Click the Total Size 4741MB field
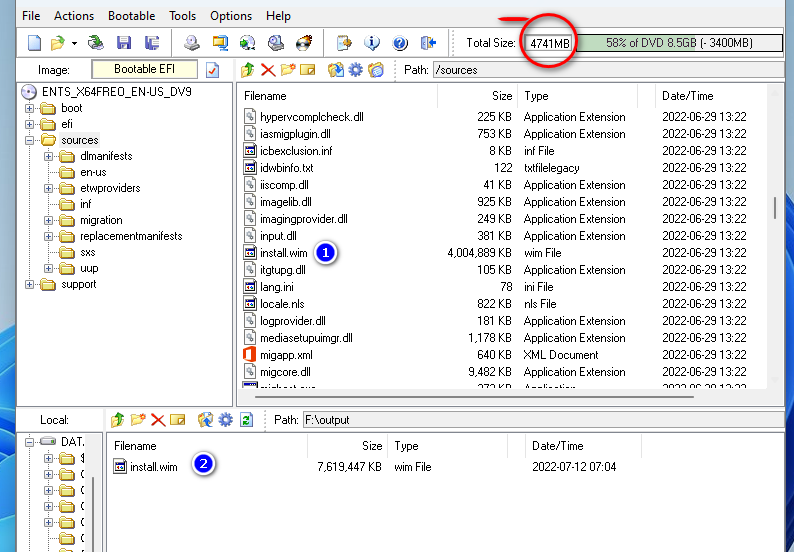 pyautogui.click(x=549, y=43)
